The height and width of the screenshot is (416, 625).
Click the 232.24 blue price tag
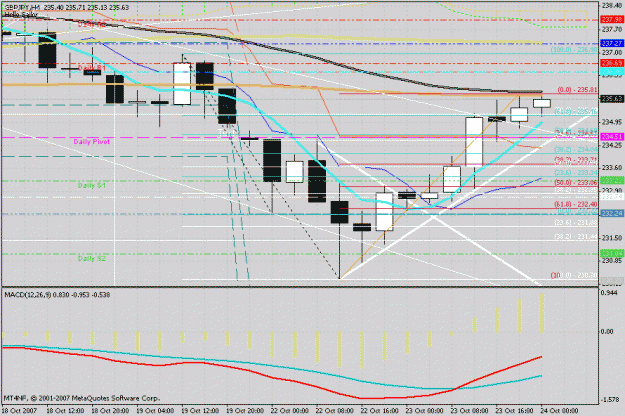click(612, 214)
